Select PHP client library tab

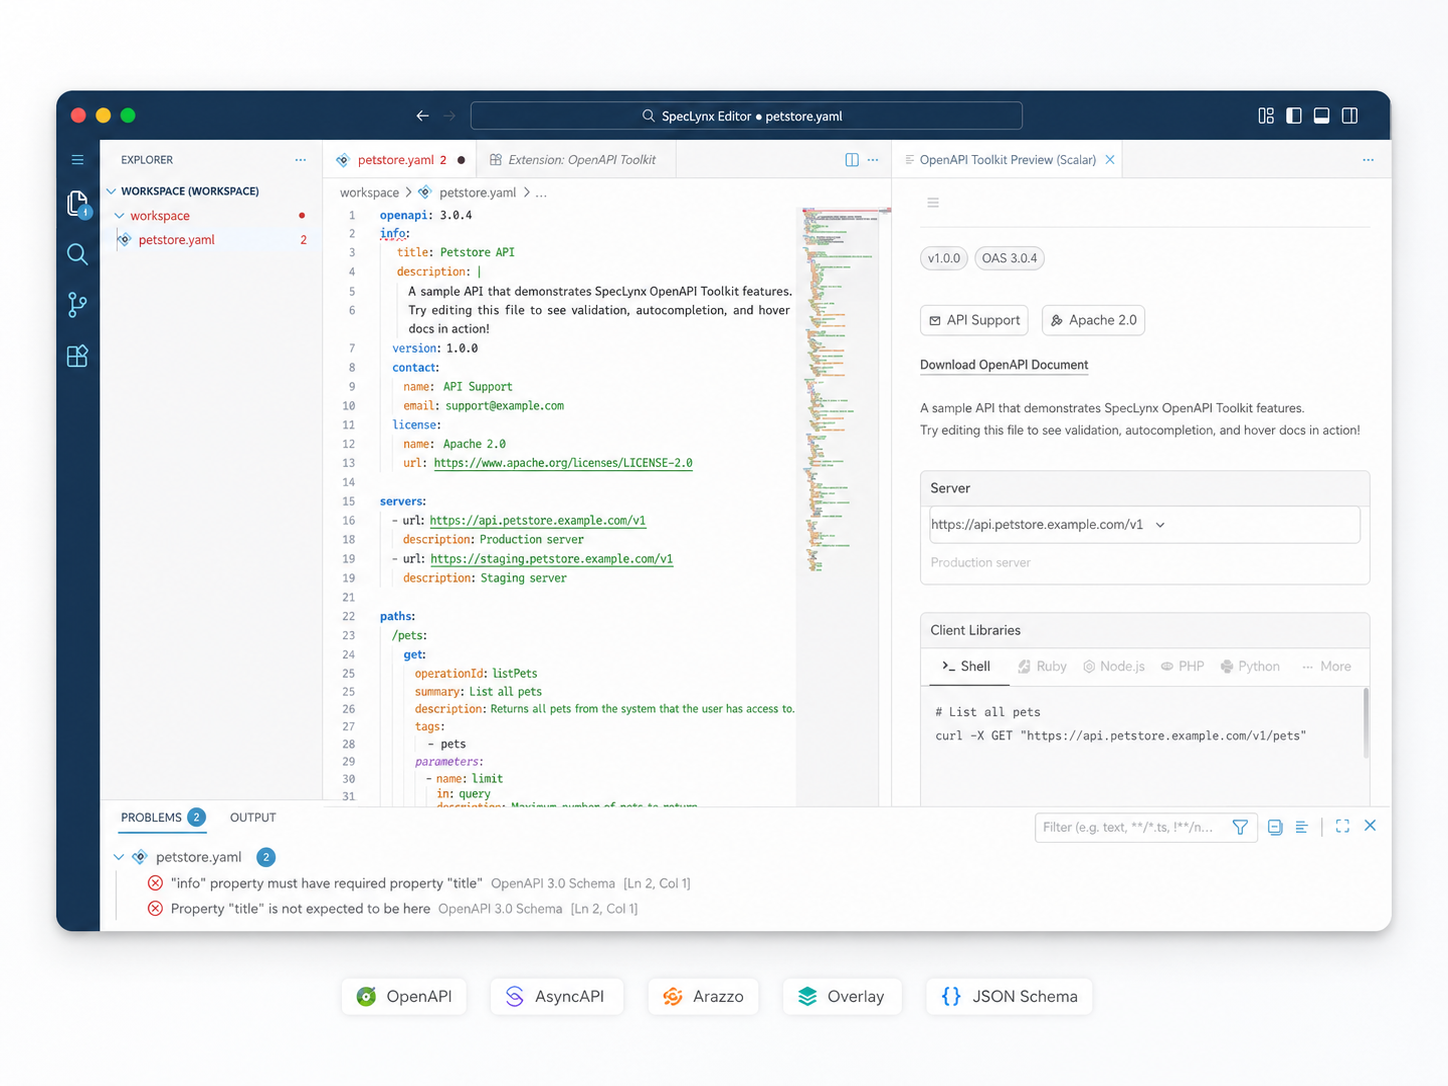pyautogui.click(x=1182, y=667)
